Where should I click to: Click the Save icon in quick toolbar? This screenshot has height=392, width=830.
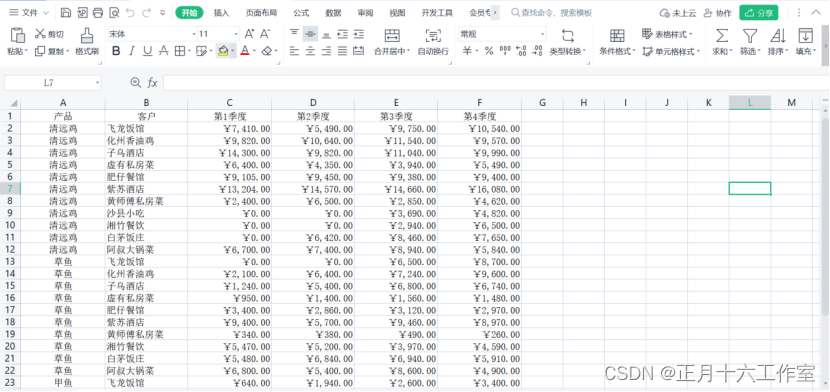tap(66, 13)
